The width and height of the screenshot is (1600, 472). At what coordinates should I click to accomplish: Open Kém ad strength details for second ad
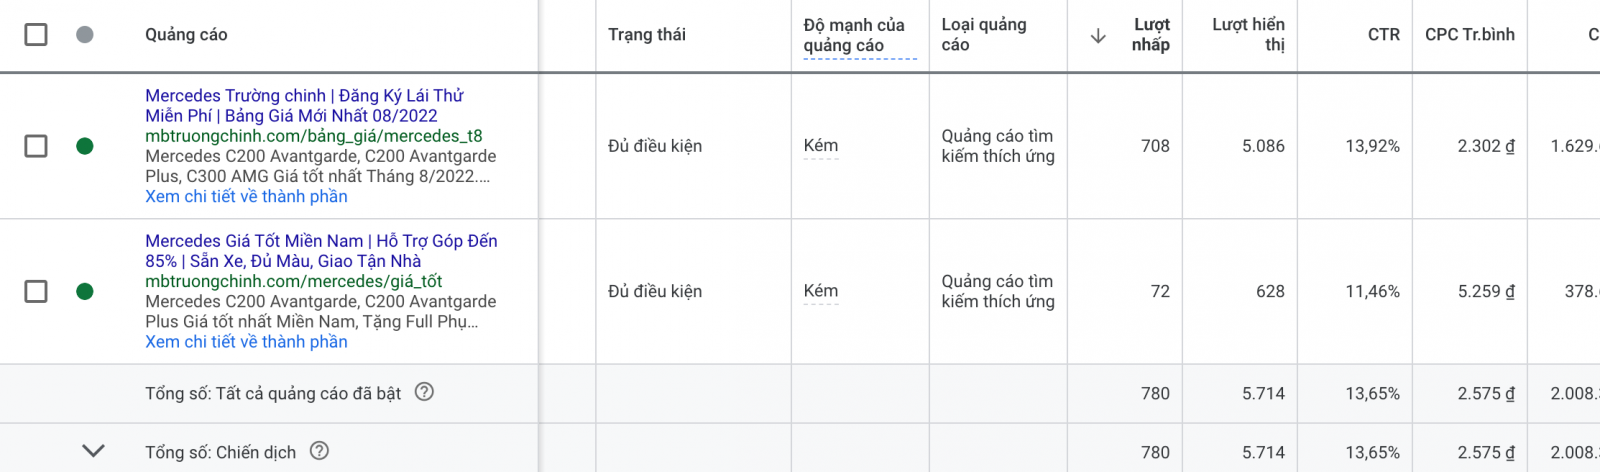point(821,291)
